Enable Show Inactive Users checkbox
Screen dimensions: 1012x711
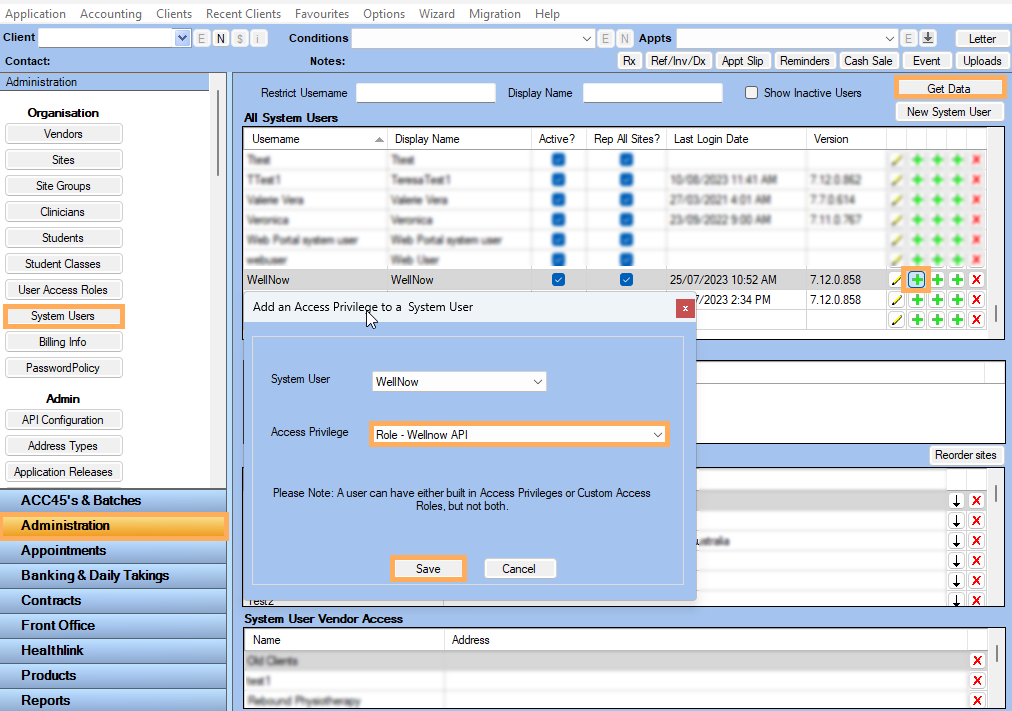click(751, 93)
